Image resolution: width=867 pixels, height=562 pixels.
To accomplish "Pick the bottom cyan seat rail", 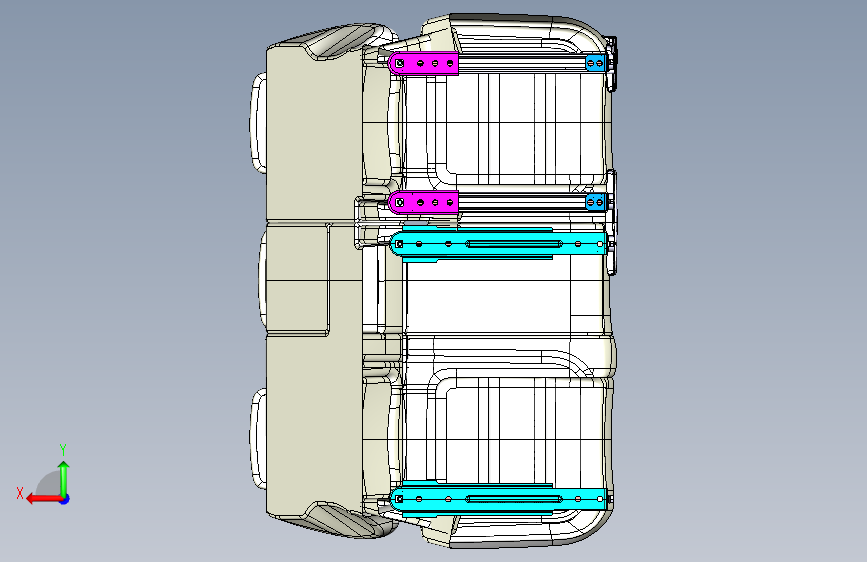I will [x=498, y=499].
